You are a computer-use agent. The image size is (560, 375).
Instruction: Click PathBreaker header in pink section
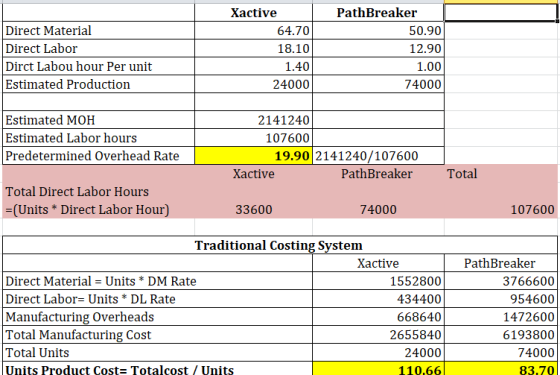click(x=377, y=174)
